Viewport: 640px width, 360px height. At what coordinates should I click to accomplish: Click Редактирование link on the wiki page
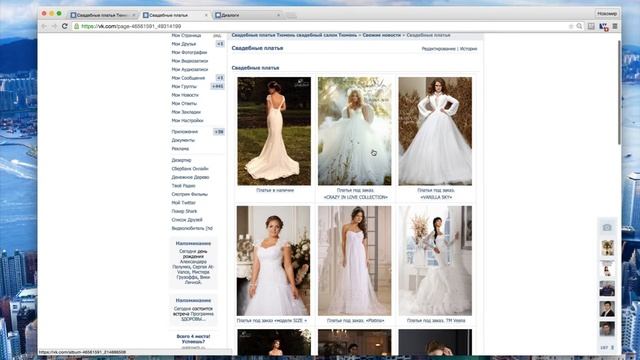tap(438, 49)
